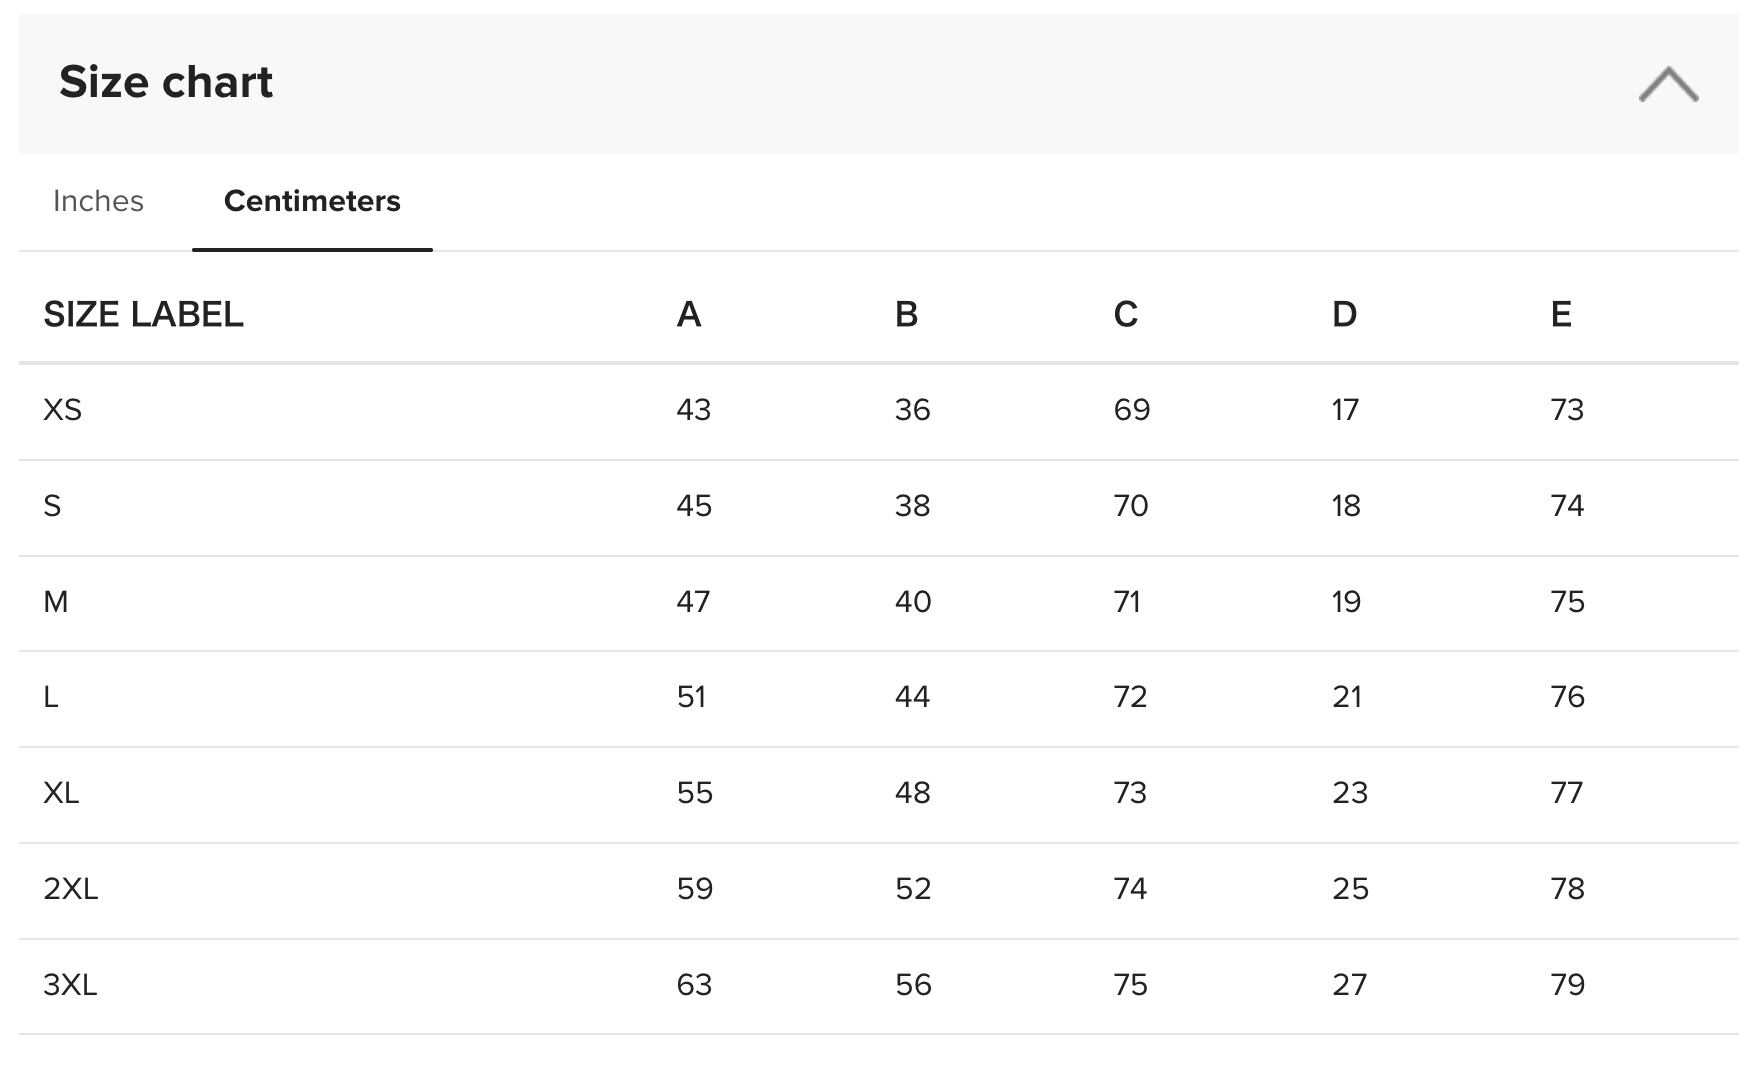Image resolution: width=1763 pixels, height=1084 pixels.
Task: Click column header C
Action: [1125, 315]
